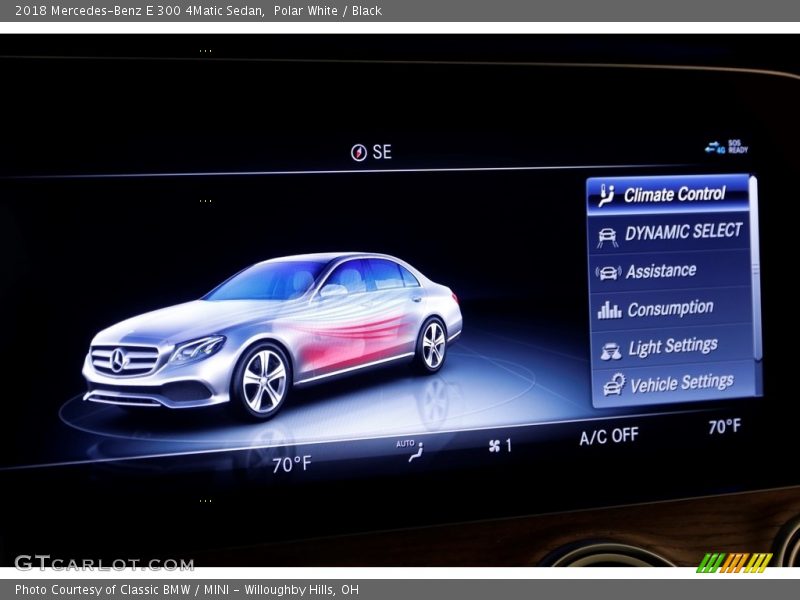Image resolution: width=800 pixels, height=600 pixels.
Task: Open Light Settings in the menu
Action: pos(672,347)
